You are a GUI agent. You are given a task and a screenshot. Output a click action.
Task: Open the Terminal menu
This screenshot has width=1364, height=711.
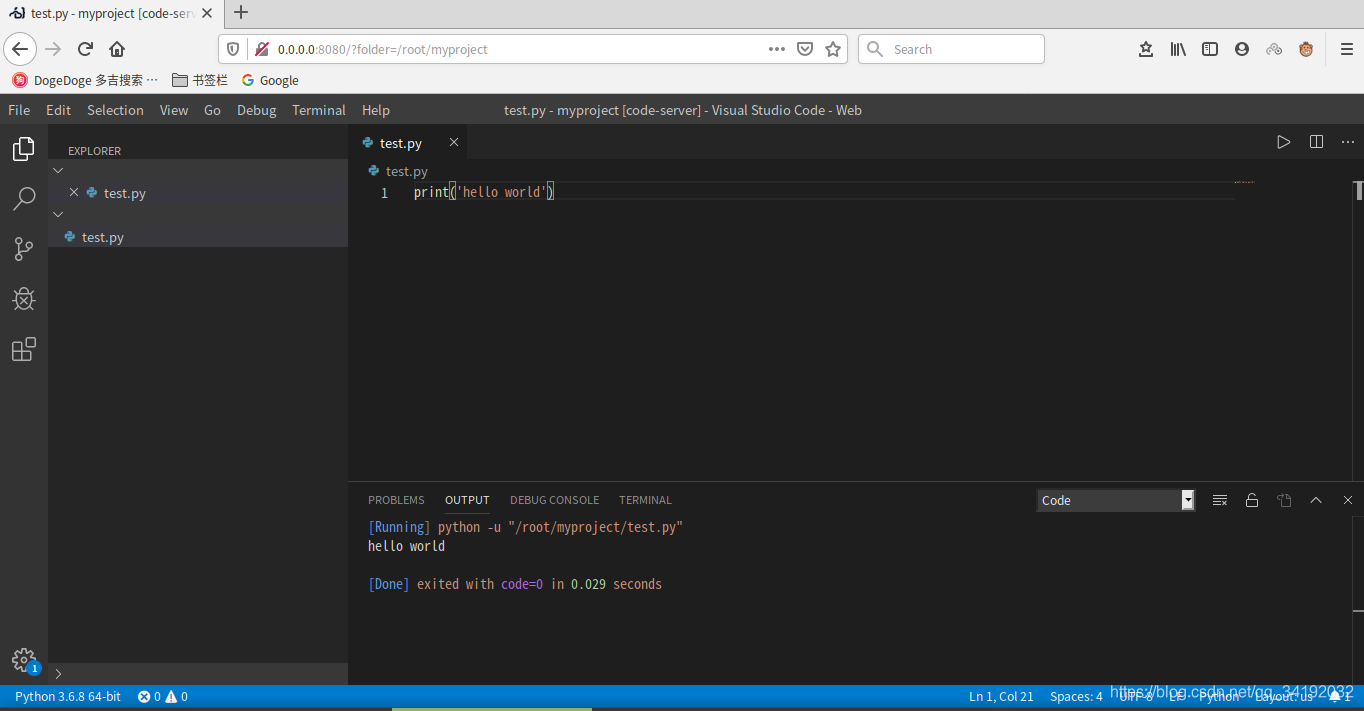tap(319, 110)
